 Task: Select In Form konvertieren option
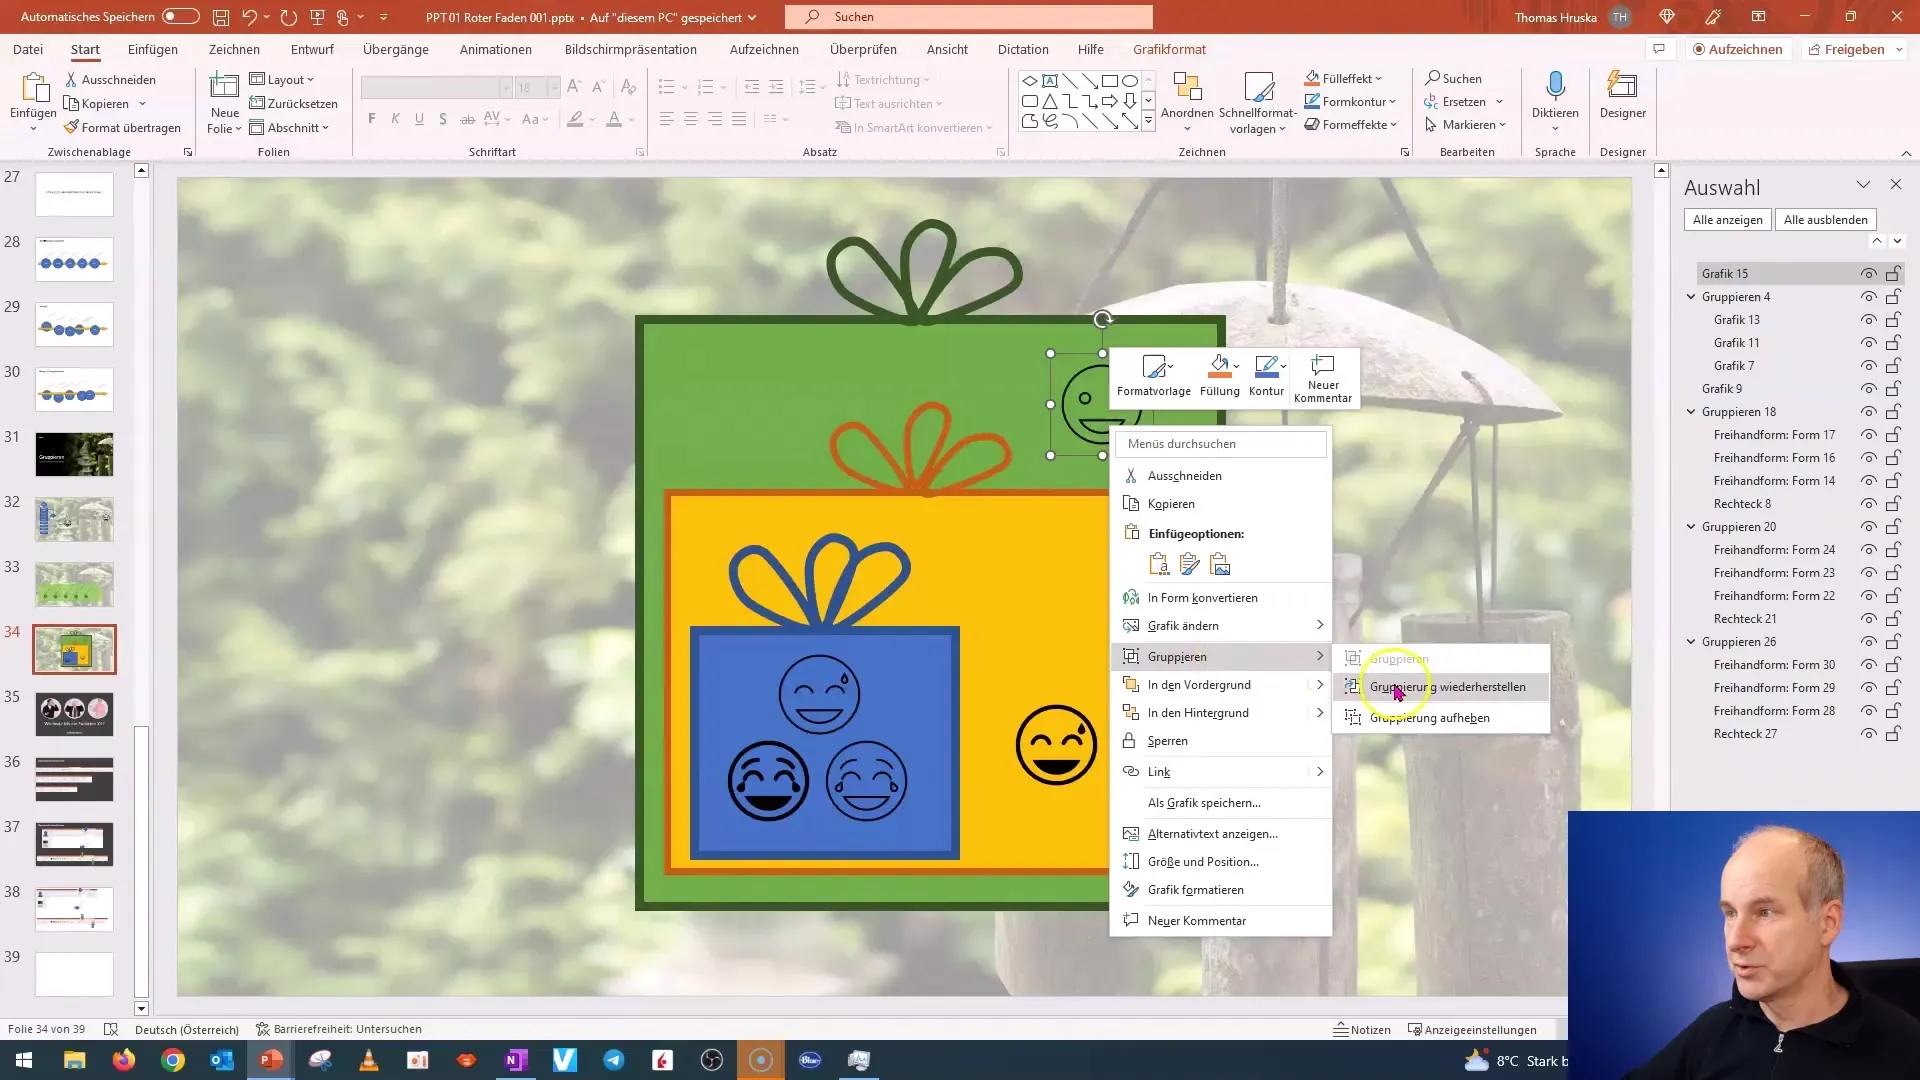[x=1203, y=596]
